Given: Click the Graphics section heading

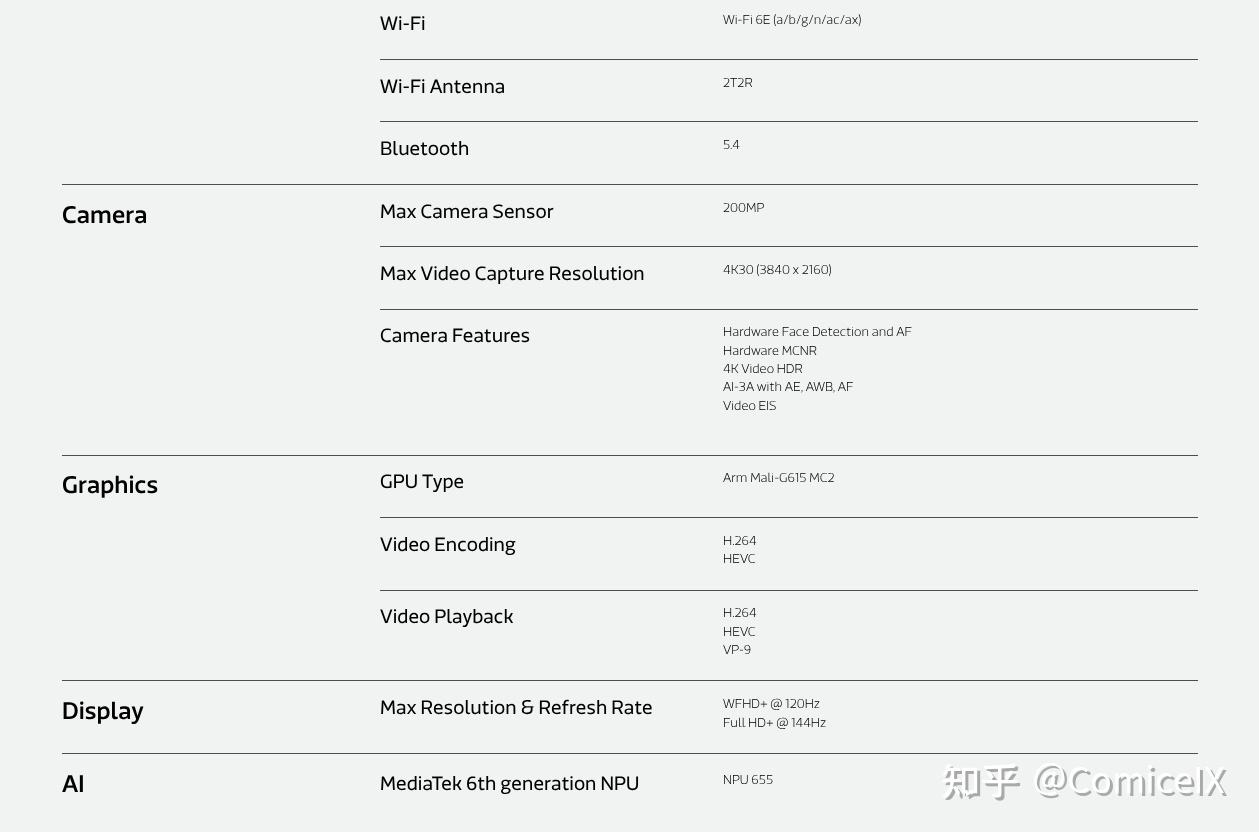Looking at the screenshot, I should (110, 485).
